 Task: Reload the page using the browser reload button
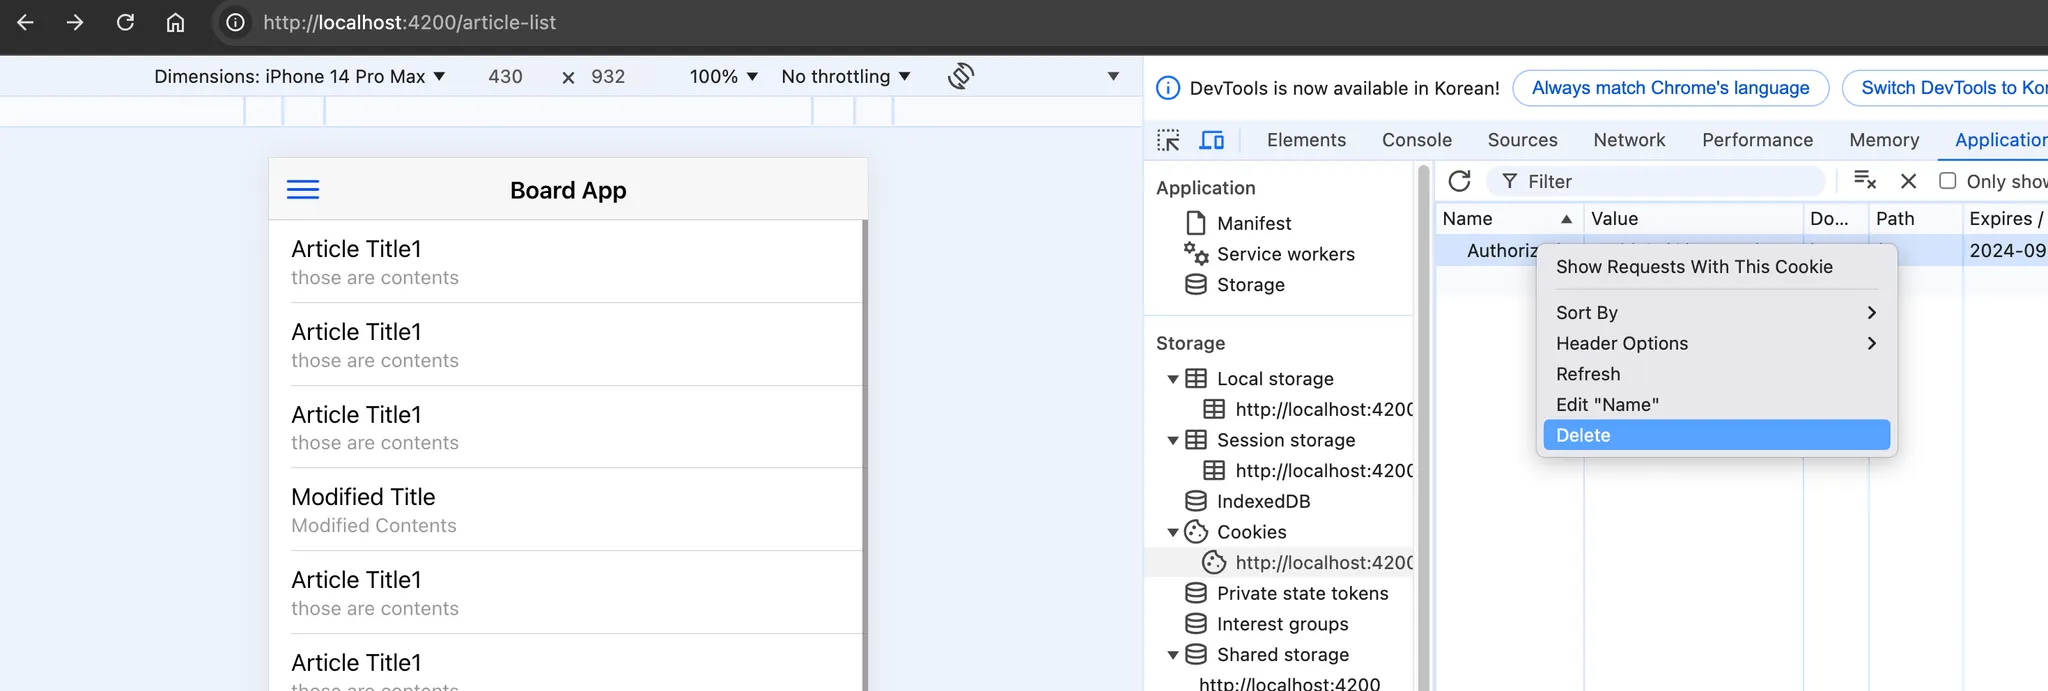(x=125, y=22)
